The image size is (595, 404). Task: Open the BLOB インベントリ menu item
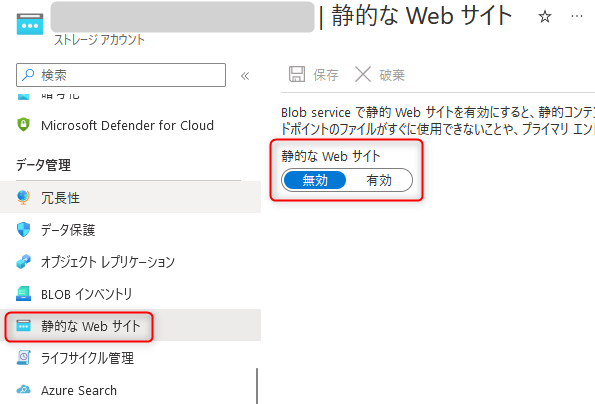[131, 294]
